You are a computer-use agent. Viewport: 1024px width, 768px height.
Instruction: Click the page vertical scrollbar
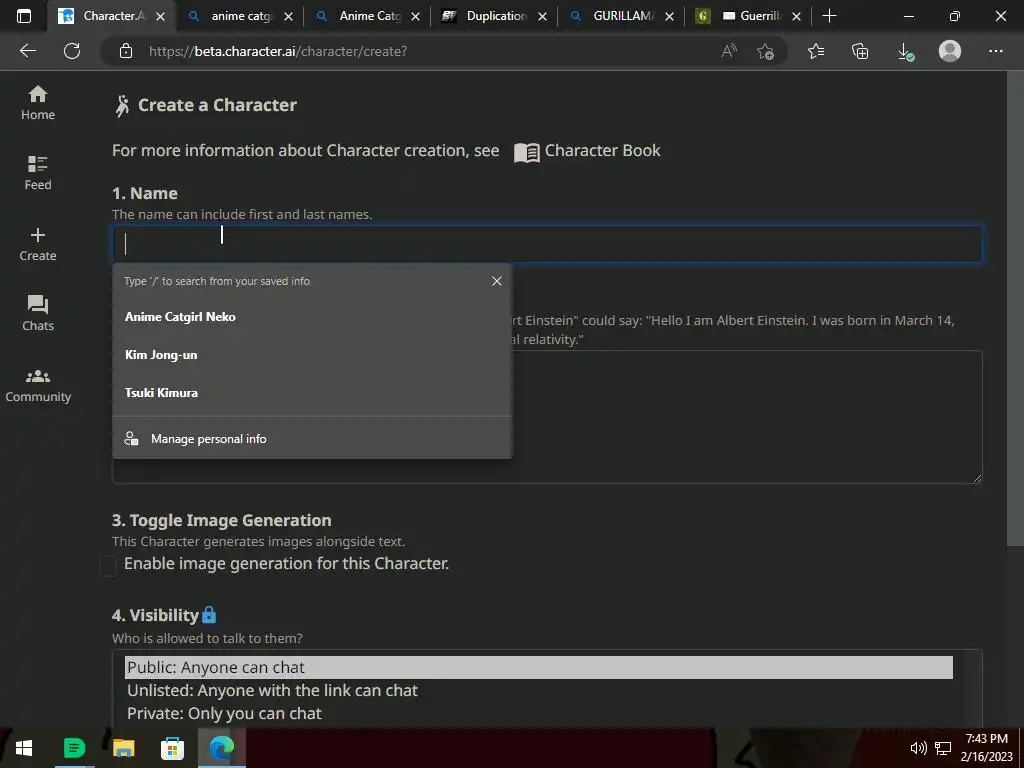1016,307
